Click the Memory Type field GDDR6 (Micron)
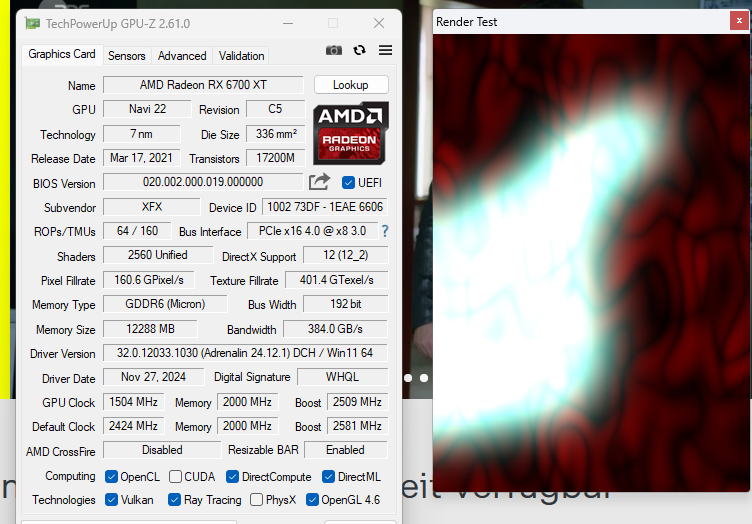Image resolution: width=752 pixels, height=524 pixels. (165, 303)
